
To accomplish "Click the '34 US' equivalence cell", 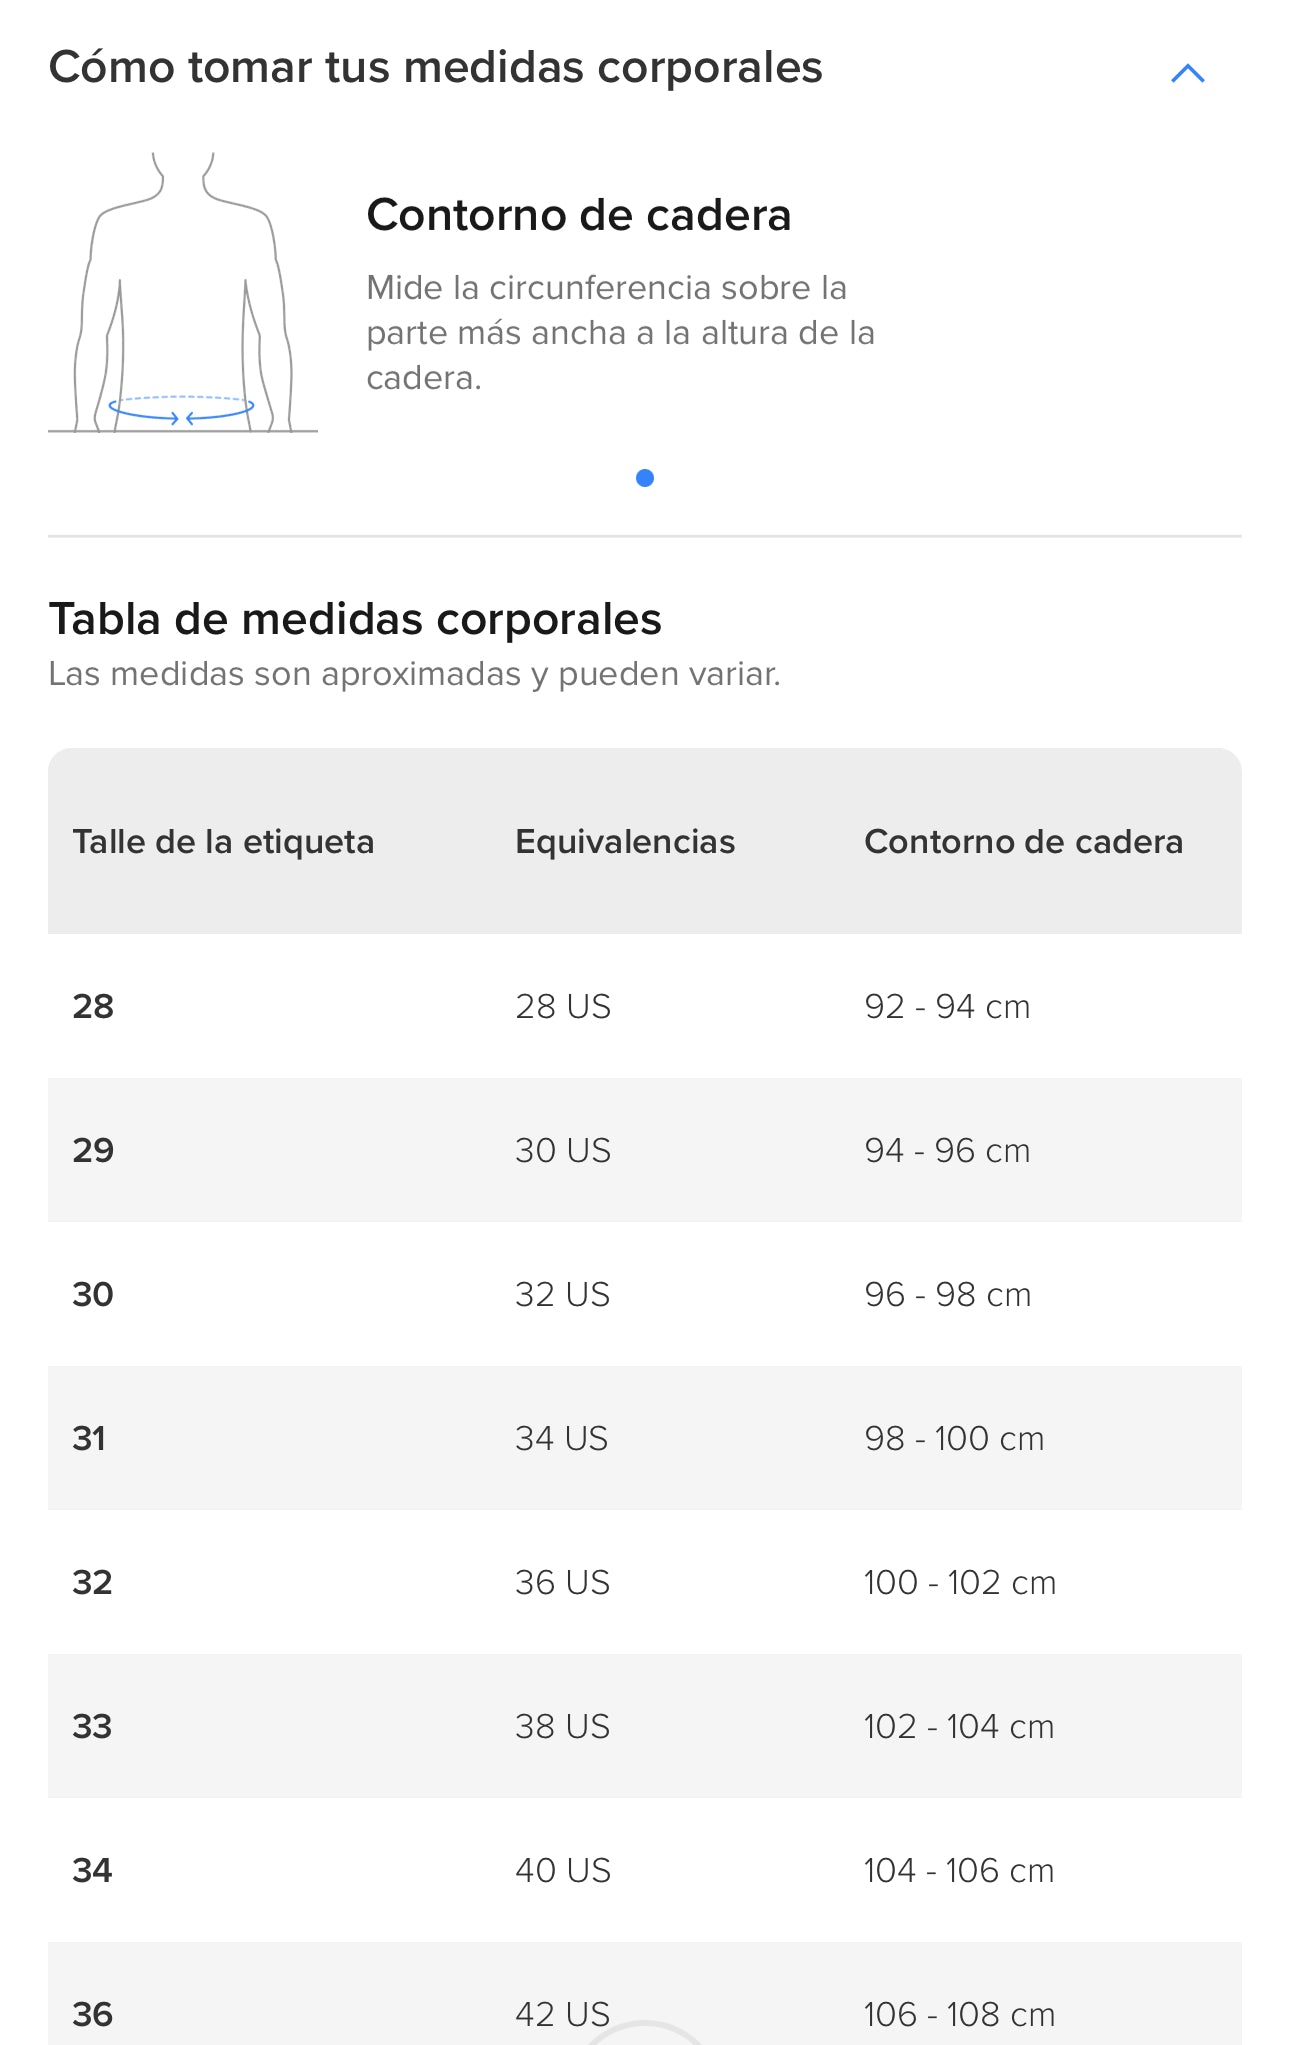I will pyautogui.click(x=561, y=1438).
